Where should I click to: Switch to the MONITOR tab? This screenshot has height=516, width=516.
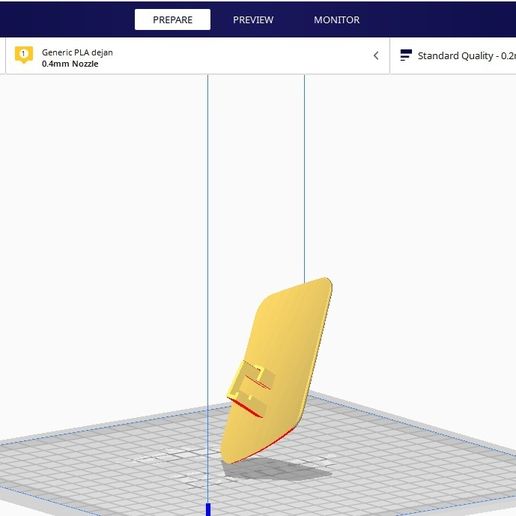337,20
